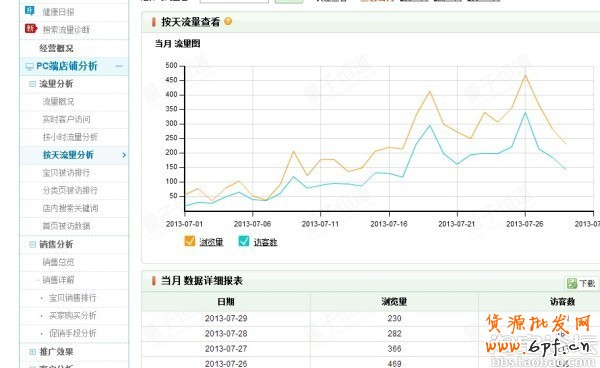Collapse PC端店铺分析 using its minus icon
The width and height of the screenshot is (600, 368).
(x=119, y=66)
